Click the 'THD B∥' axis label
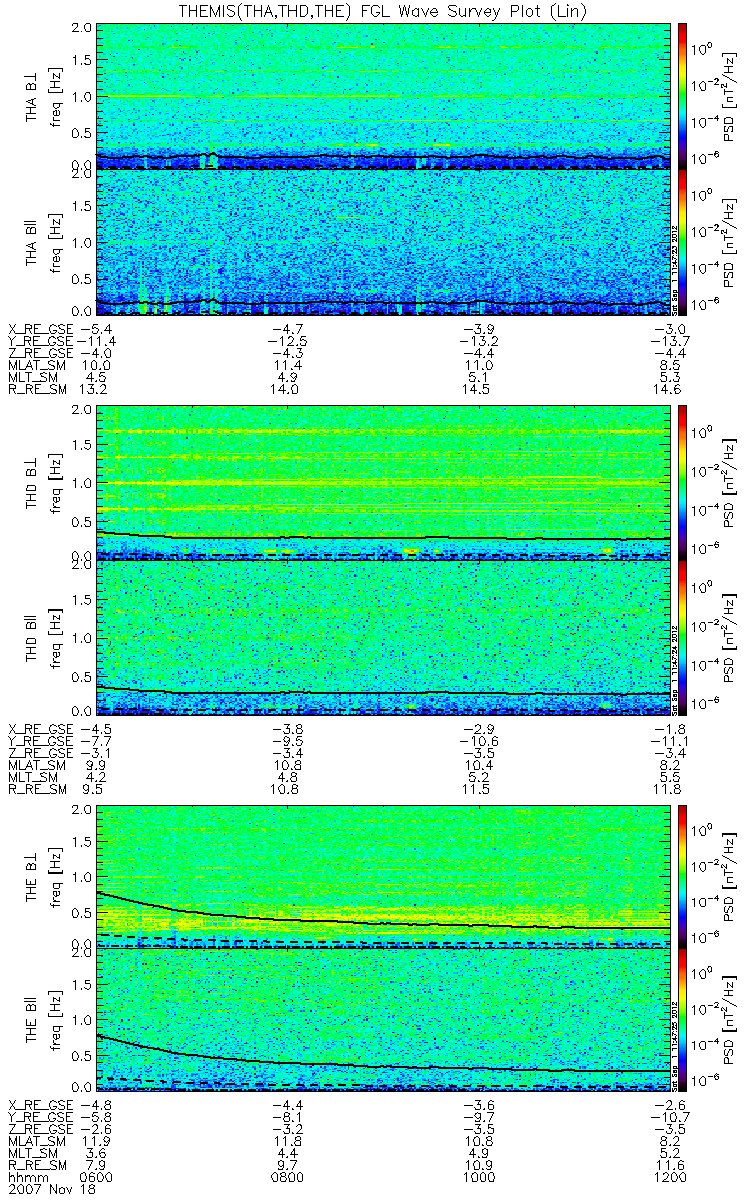Image resolution: width=750 pixels, height=1200 pixels. pyautogui.click(x=33, y=636)
